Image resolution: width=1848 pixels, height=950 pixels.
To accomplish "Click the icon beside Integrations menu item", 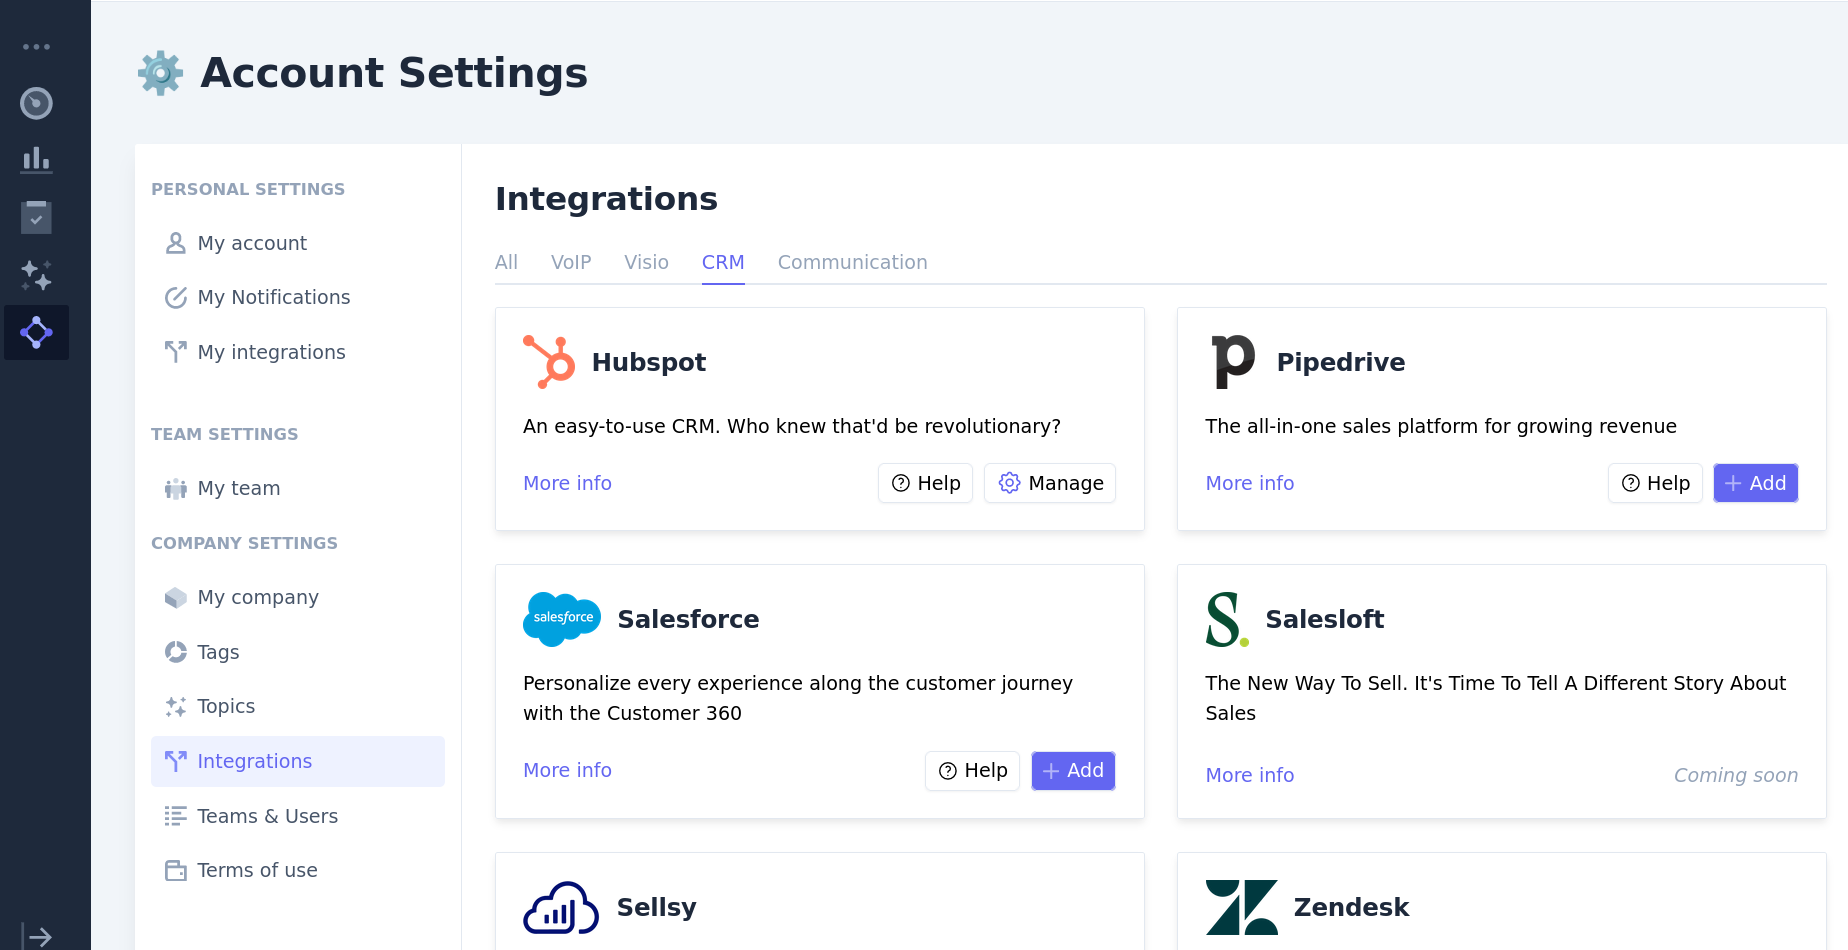I will [176, 761].
